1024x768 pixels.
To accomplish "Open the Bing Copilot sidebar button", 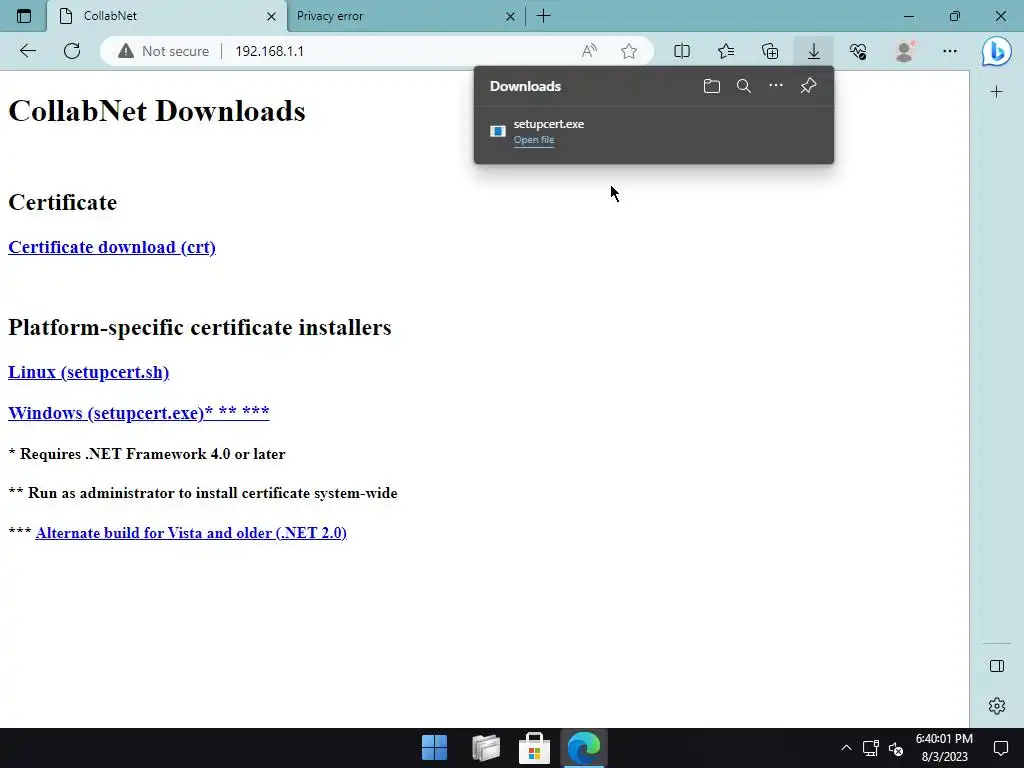I will coord(997,51).
